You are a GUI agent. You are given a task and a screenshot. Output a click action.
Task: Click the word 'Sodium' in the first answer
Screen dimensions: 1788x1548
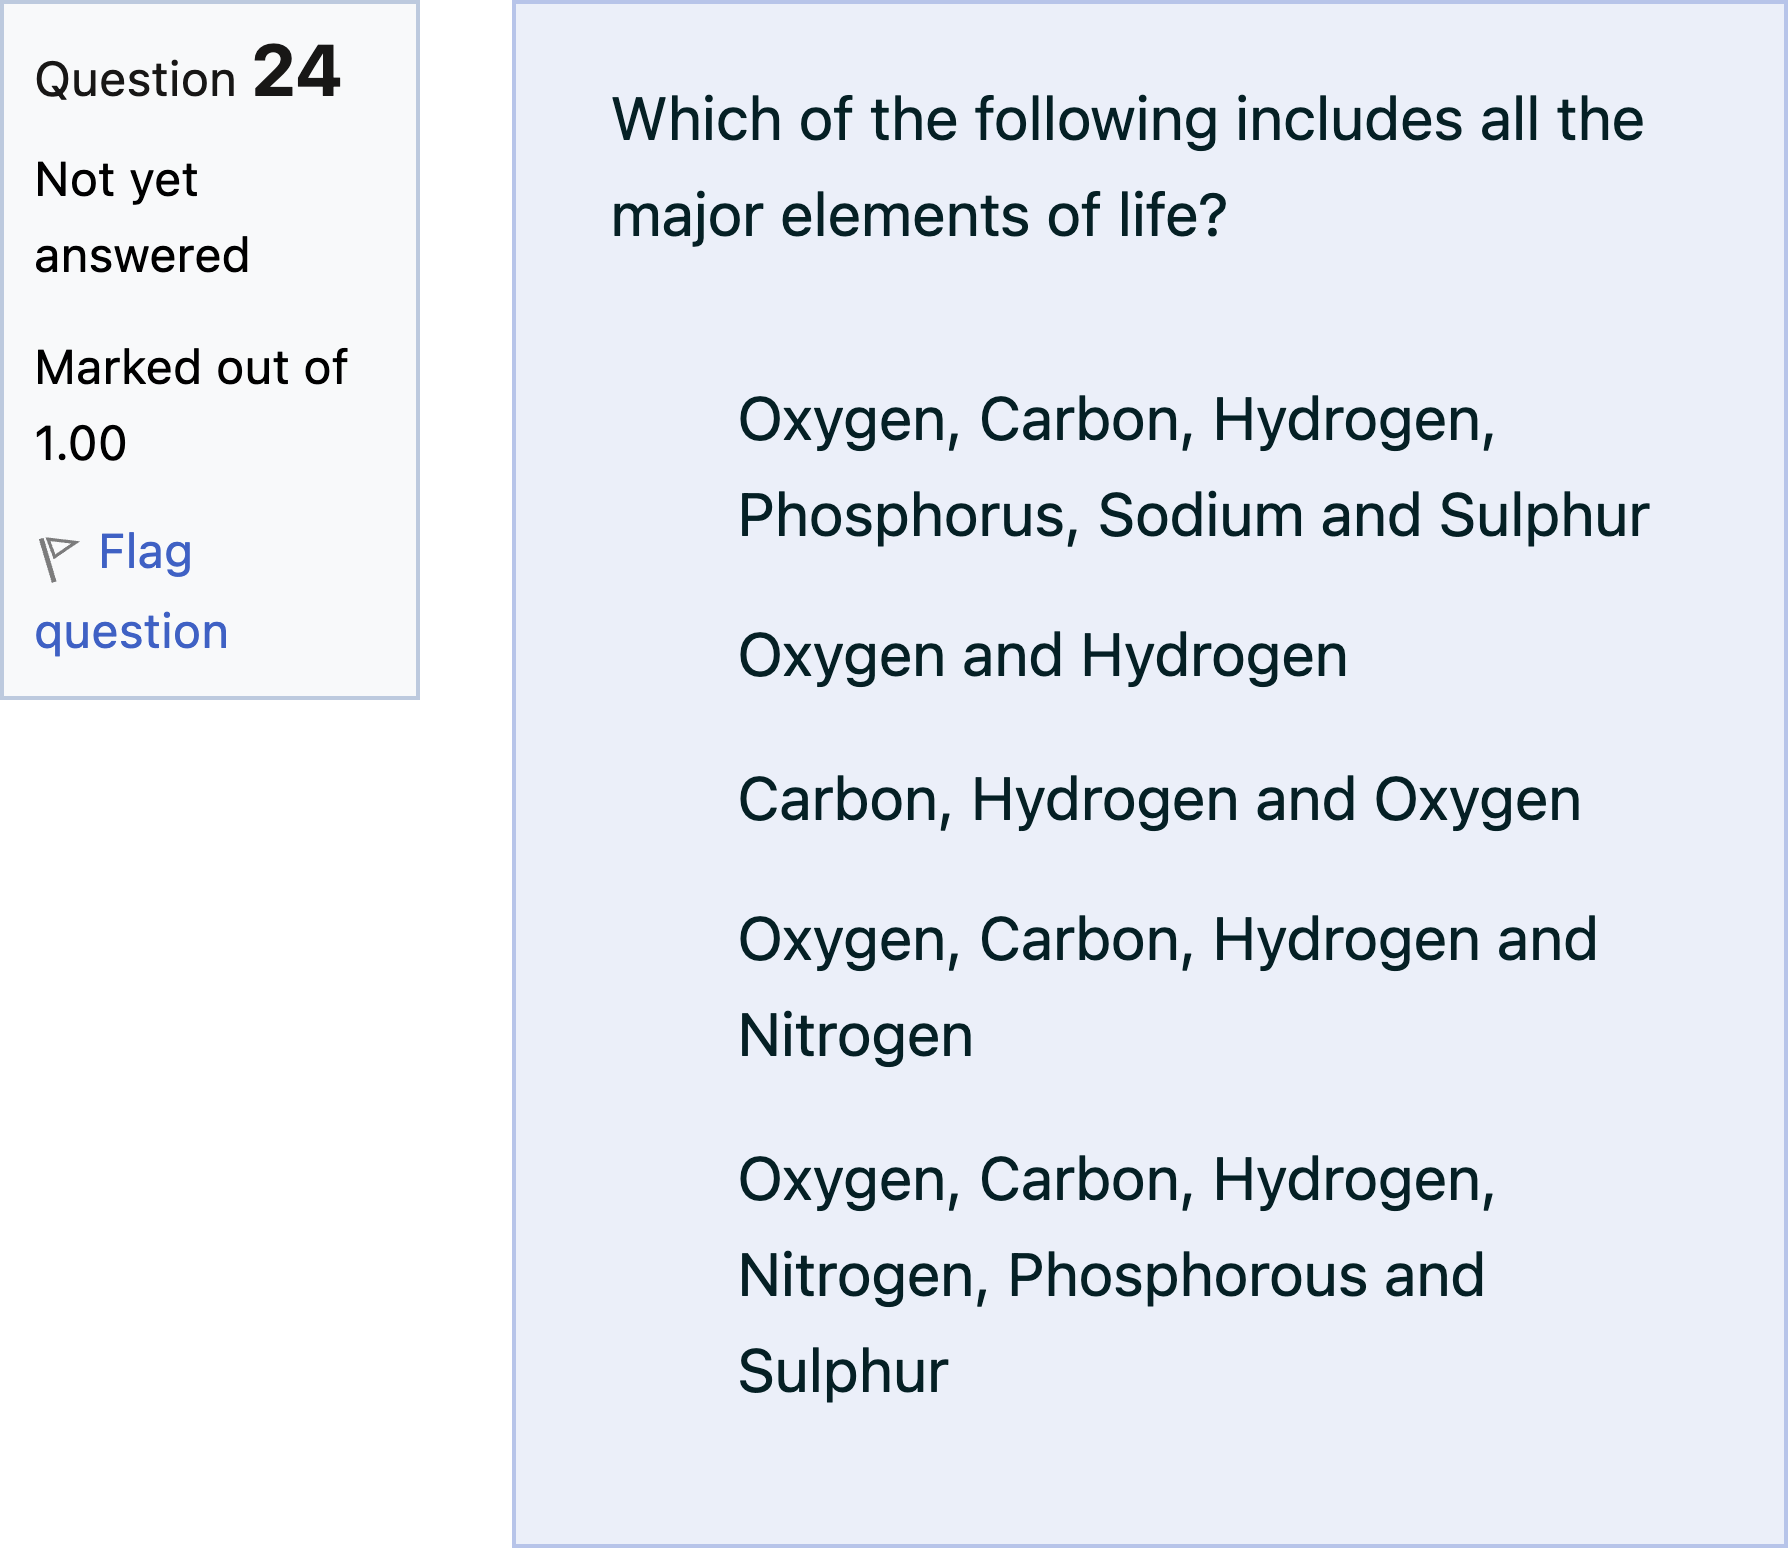[1200, 516]
